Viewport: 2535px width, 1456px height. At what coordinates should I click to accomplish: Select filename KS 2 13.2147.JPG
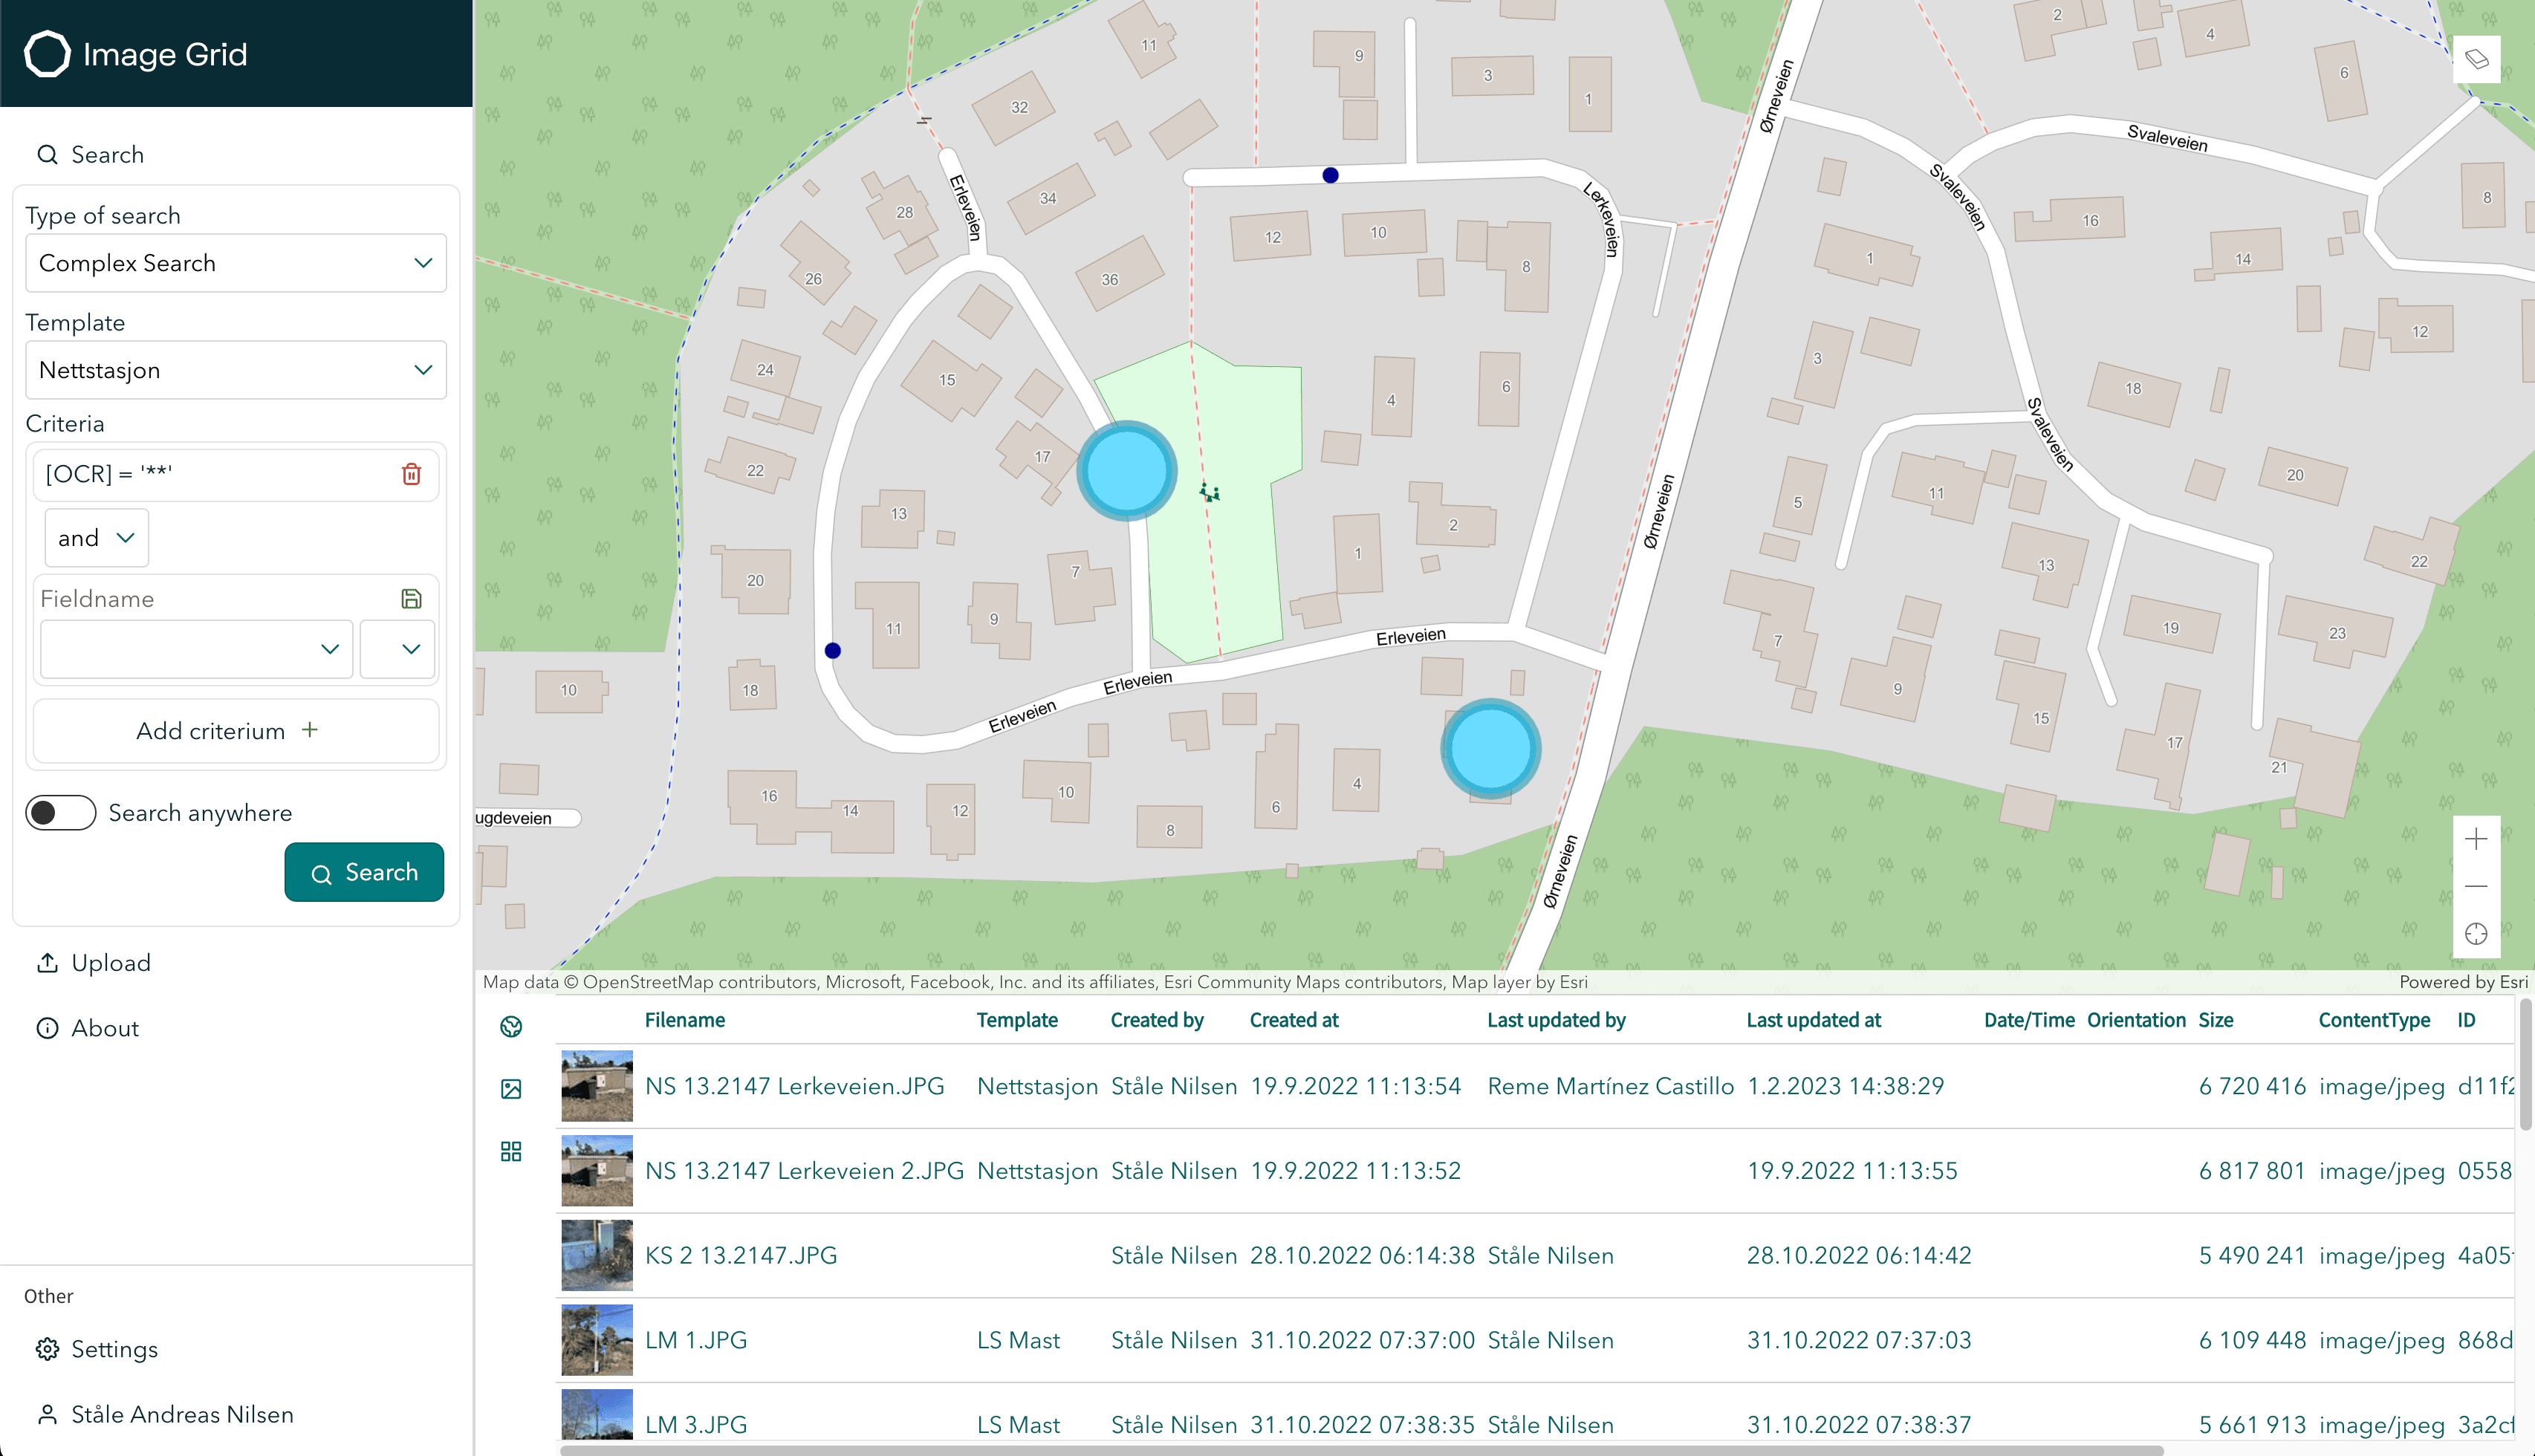(x=740, y=1256)
